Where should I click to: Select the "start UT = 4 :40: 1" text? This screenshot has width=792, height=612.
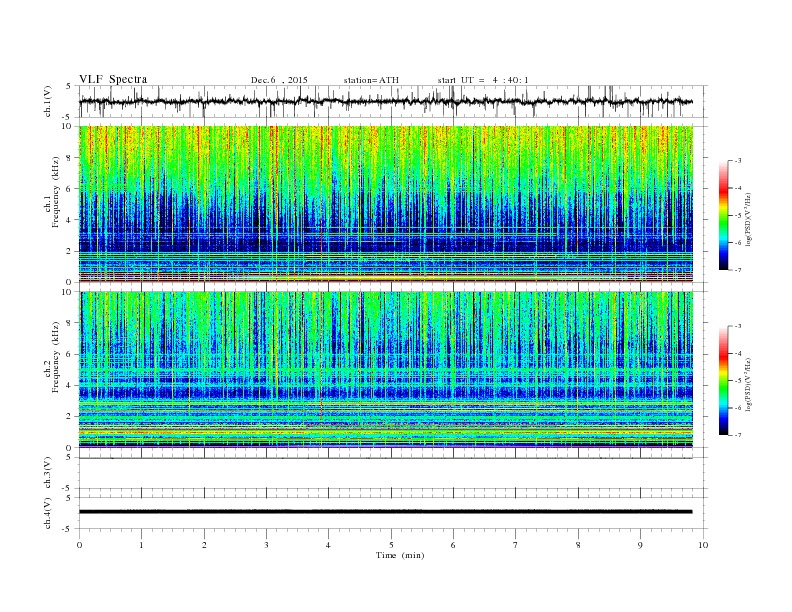coord(483,80)
